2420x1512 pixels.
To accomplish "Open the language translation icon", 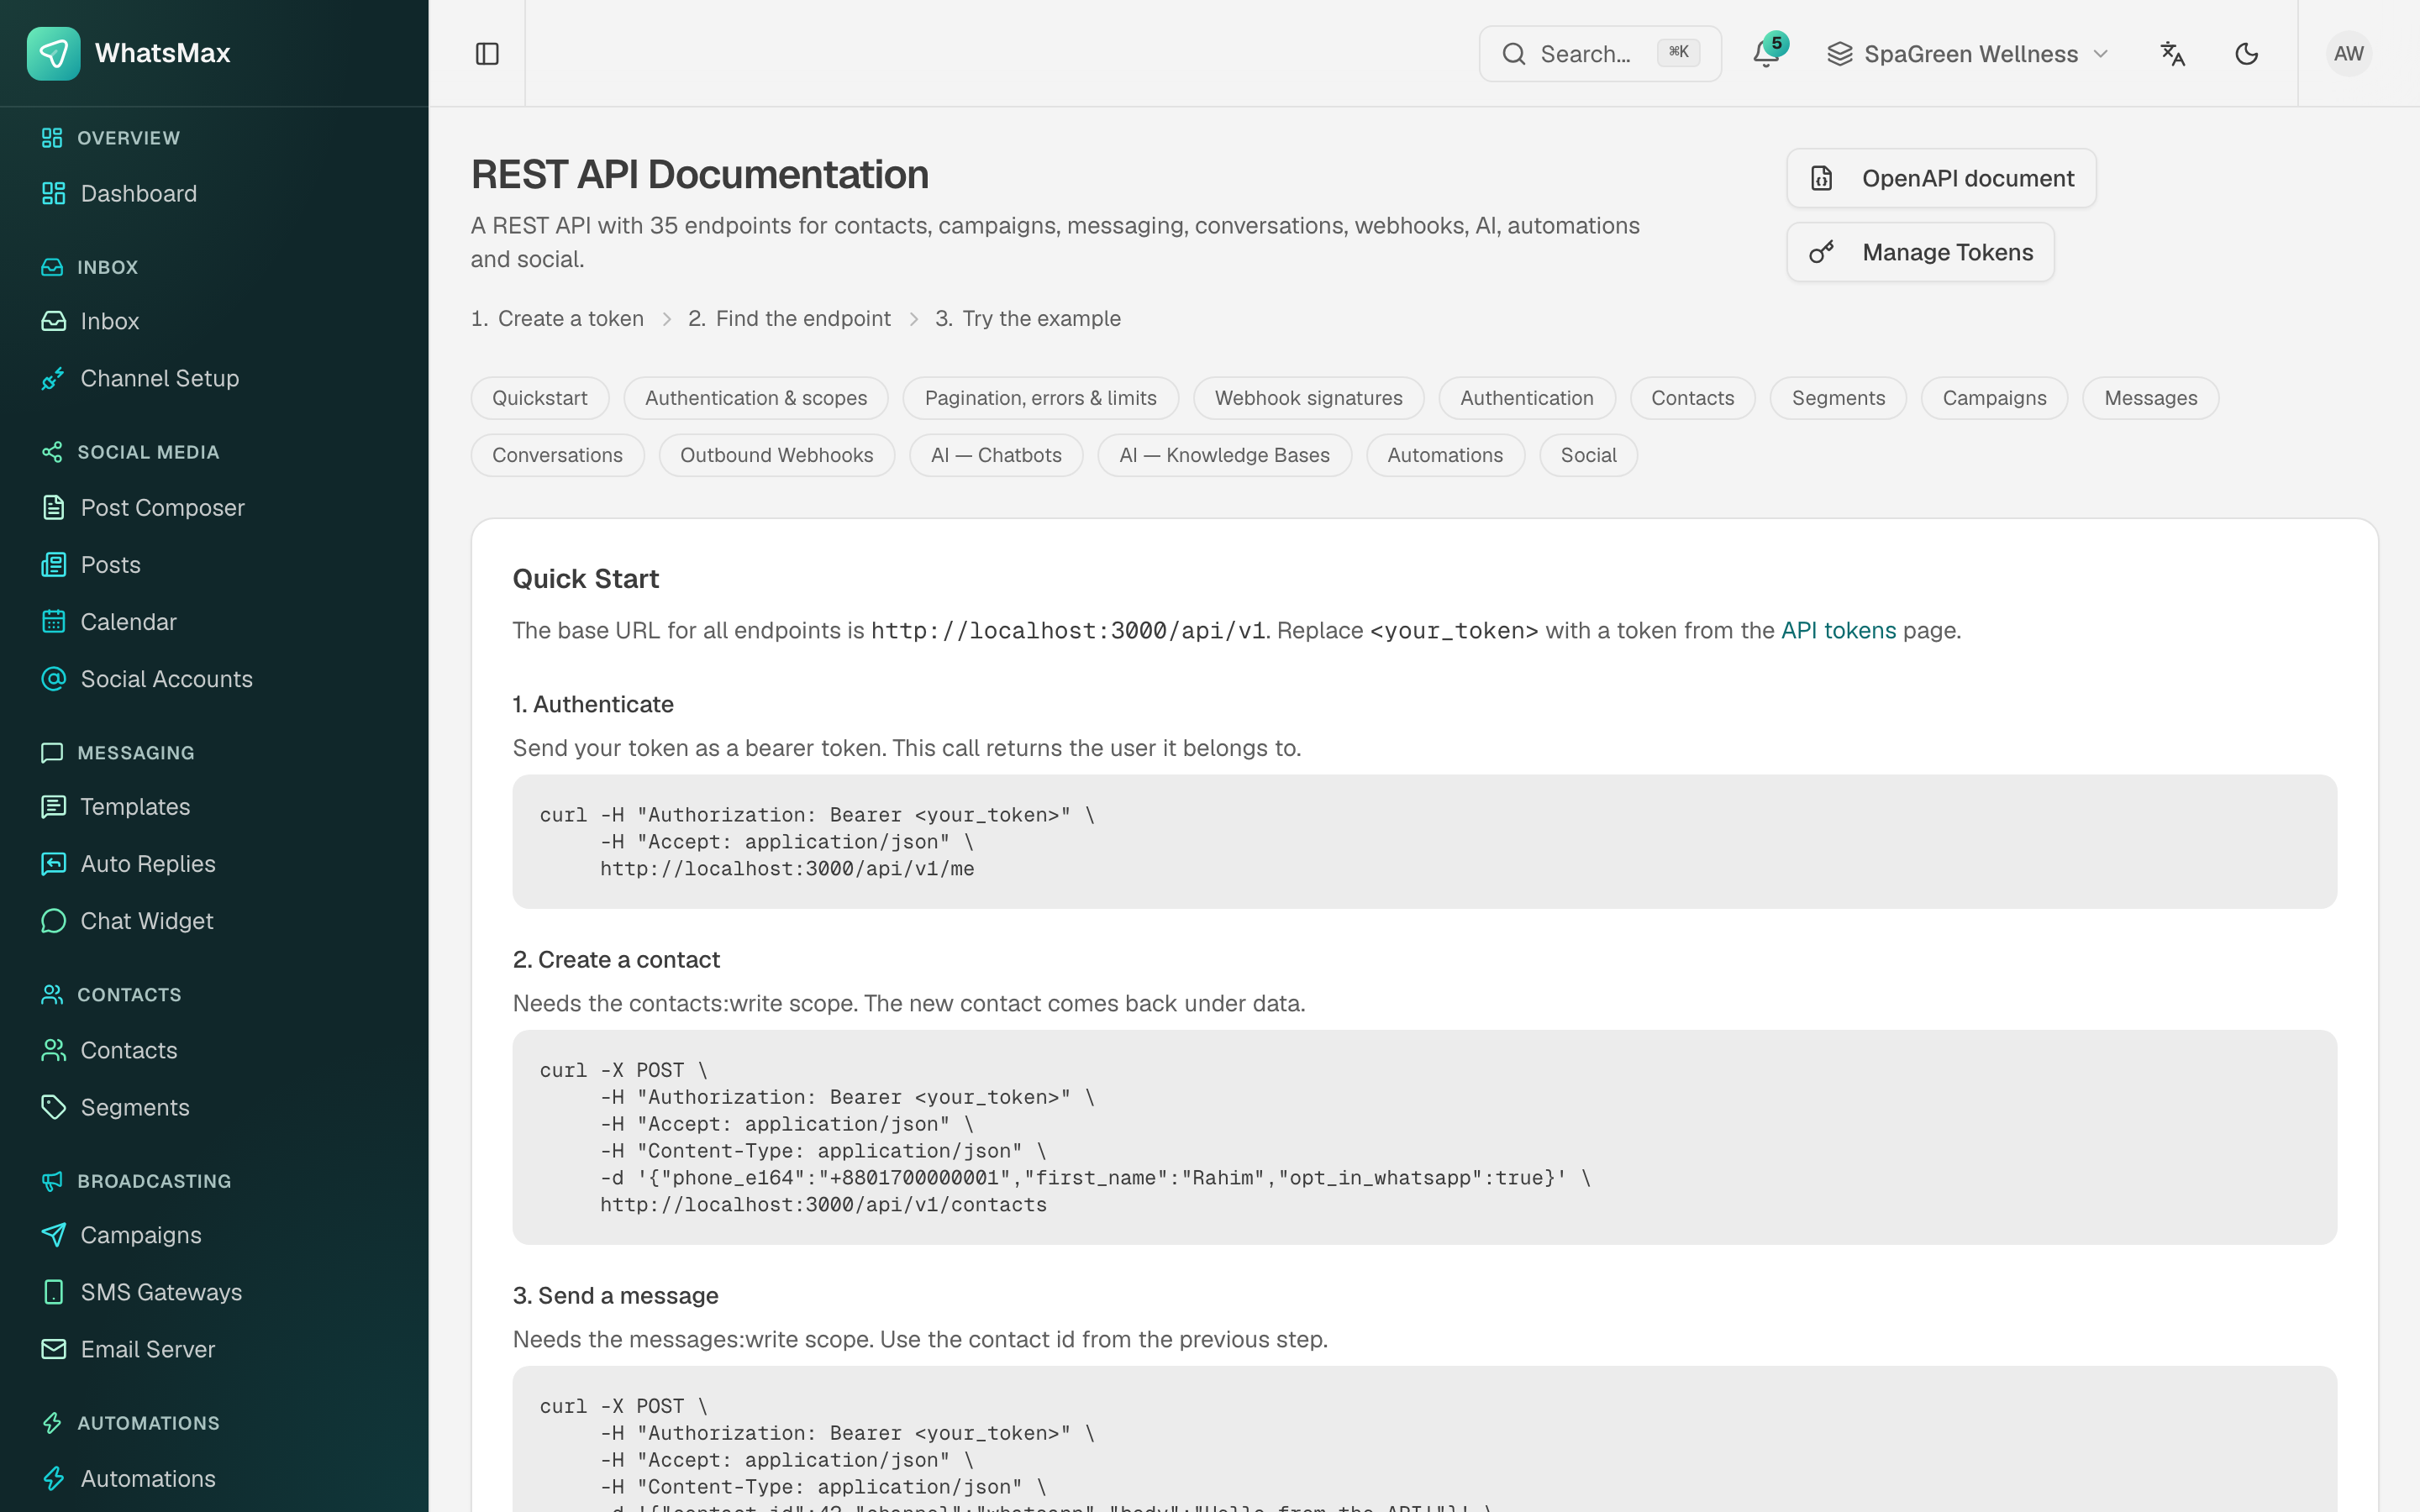I will pos(2172,54).
